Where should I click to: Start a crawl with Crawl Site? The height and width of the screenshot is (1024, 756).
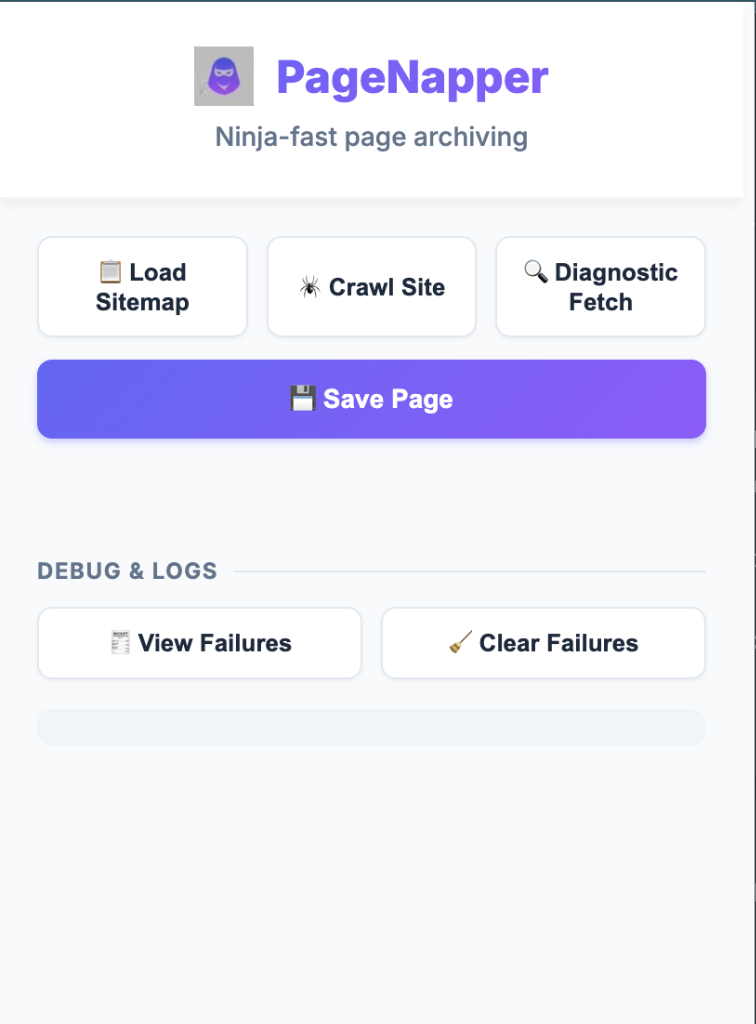[371, 287]
